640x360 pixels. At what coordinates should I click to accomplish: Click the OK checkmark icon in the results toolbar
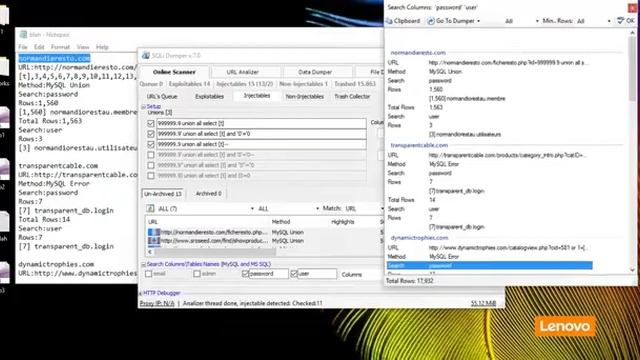620,20
